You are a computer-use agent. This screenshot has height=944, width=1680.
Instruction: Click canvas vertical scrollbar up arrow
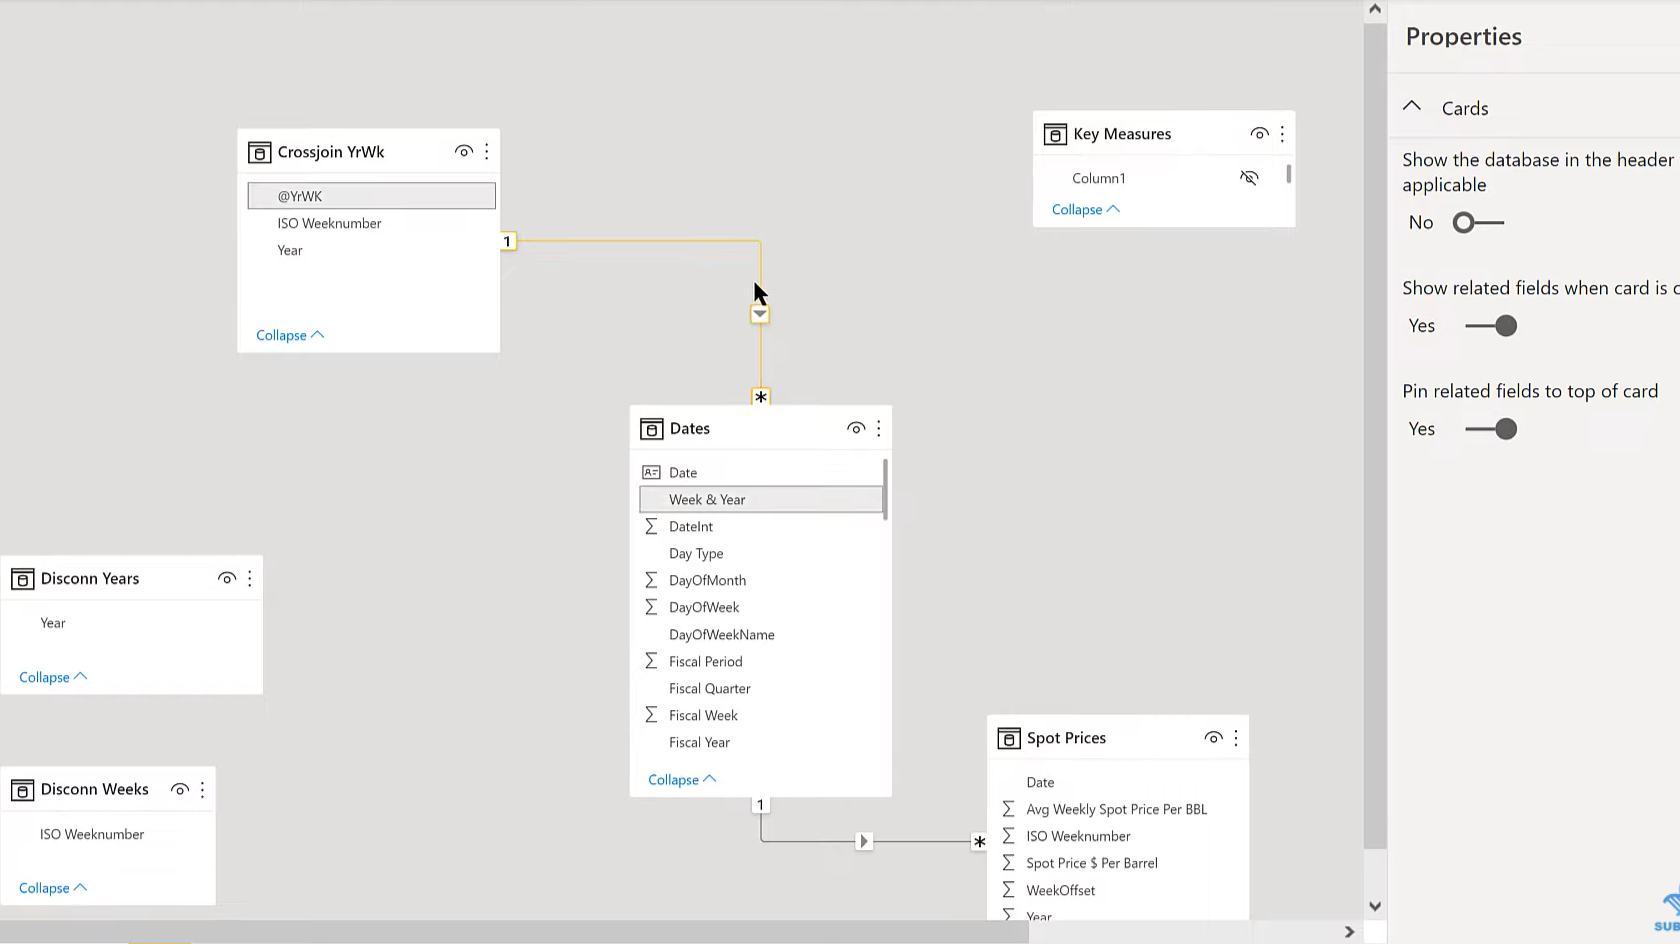[x=1375, y=9]
